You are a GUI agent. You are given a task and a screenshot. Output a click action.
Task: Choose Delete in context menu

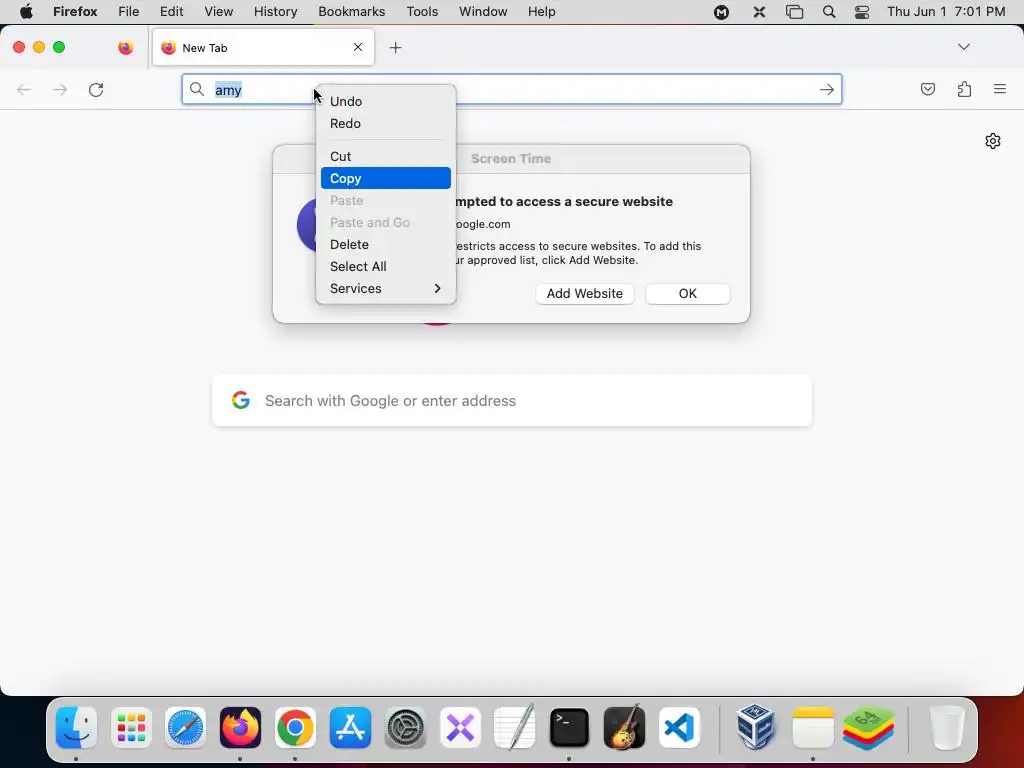pos(385,244)
